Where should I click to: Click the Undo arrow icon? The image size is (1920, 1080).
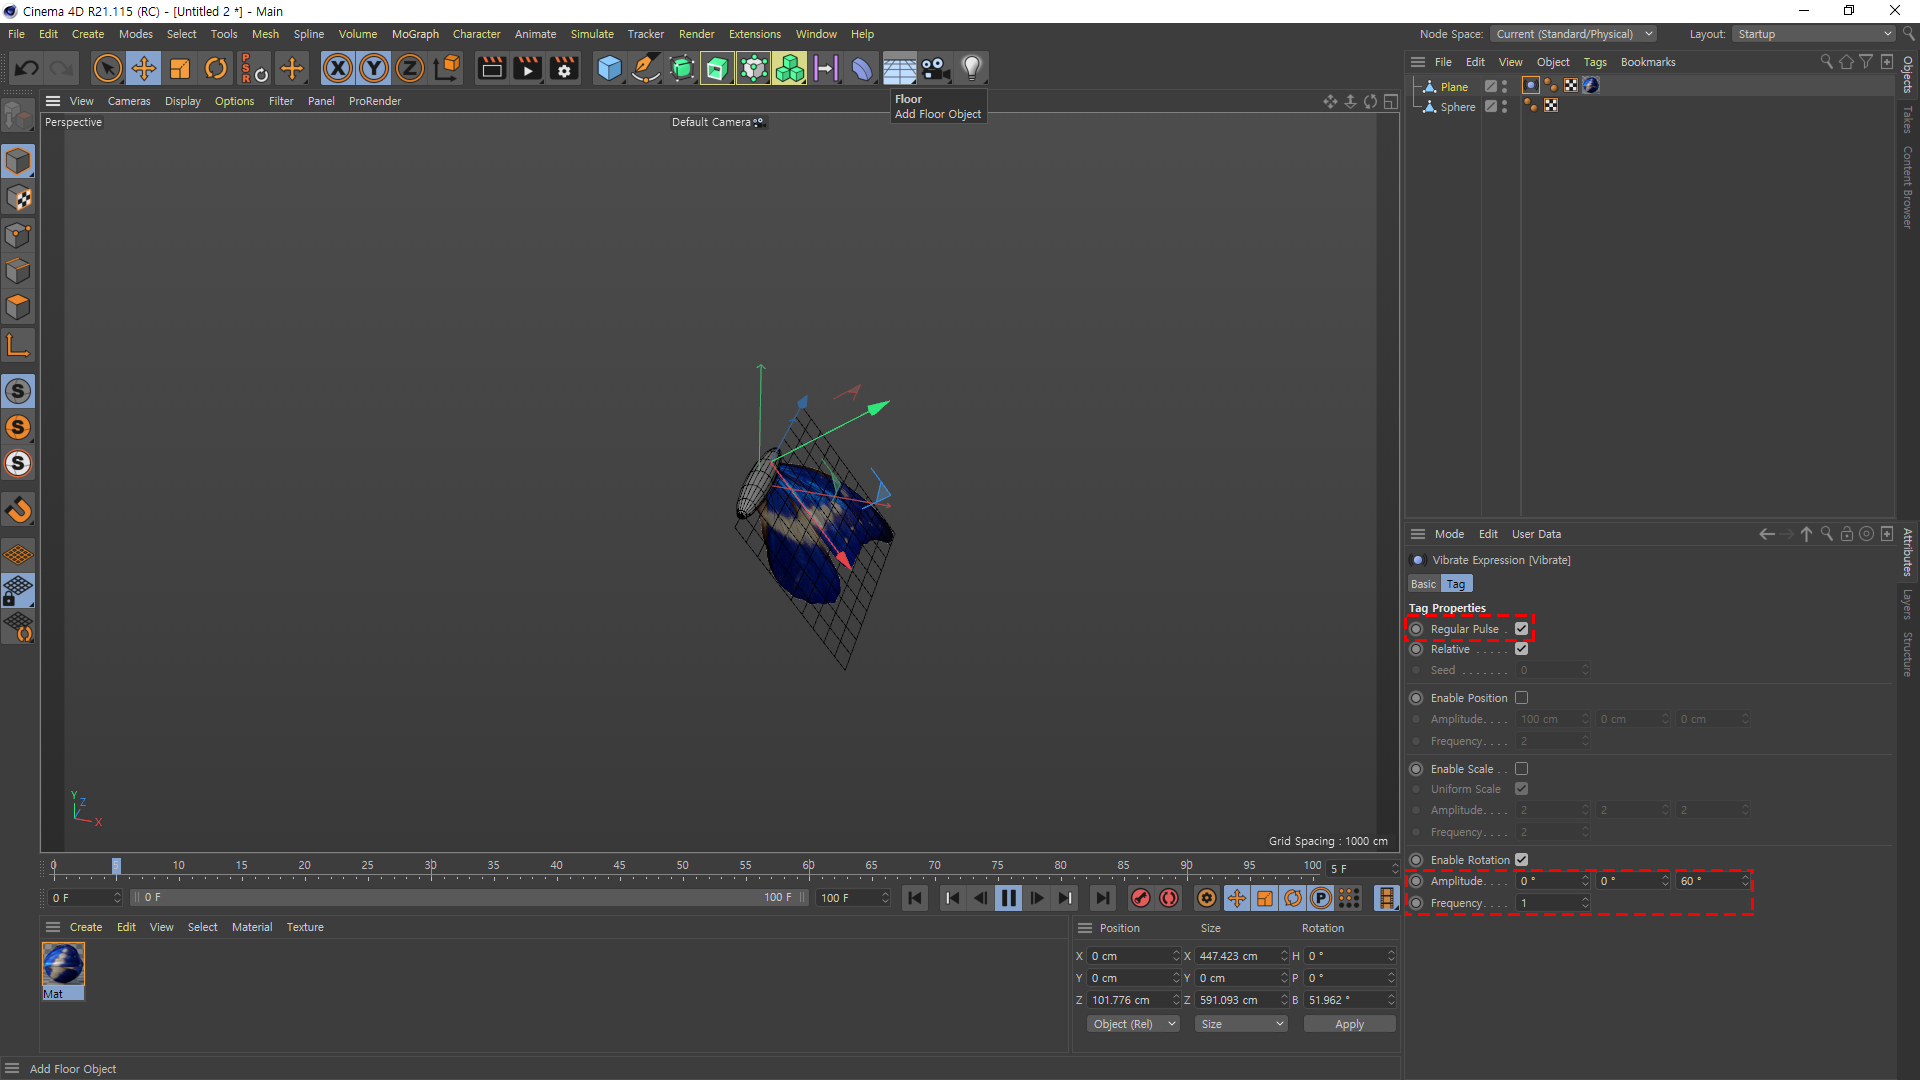click(x=27, y=68)
